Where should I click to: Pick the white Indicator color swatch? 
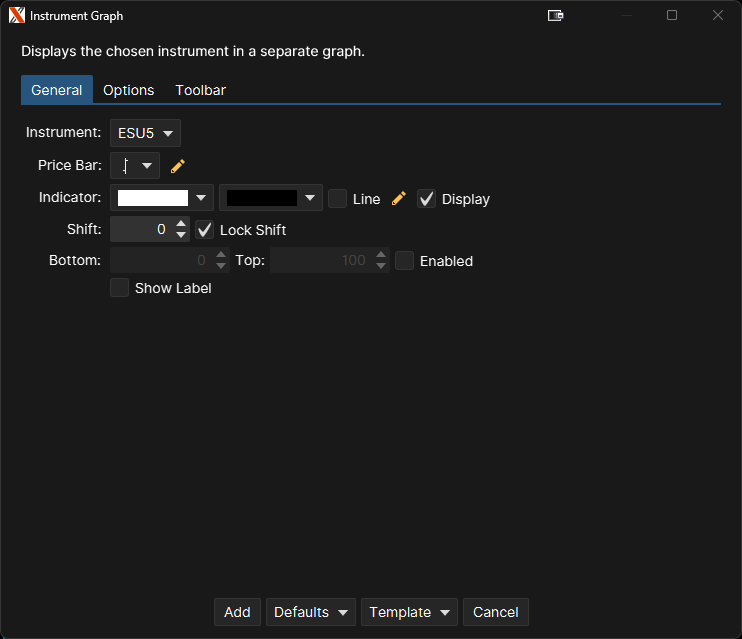tap(153, 198)
